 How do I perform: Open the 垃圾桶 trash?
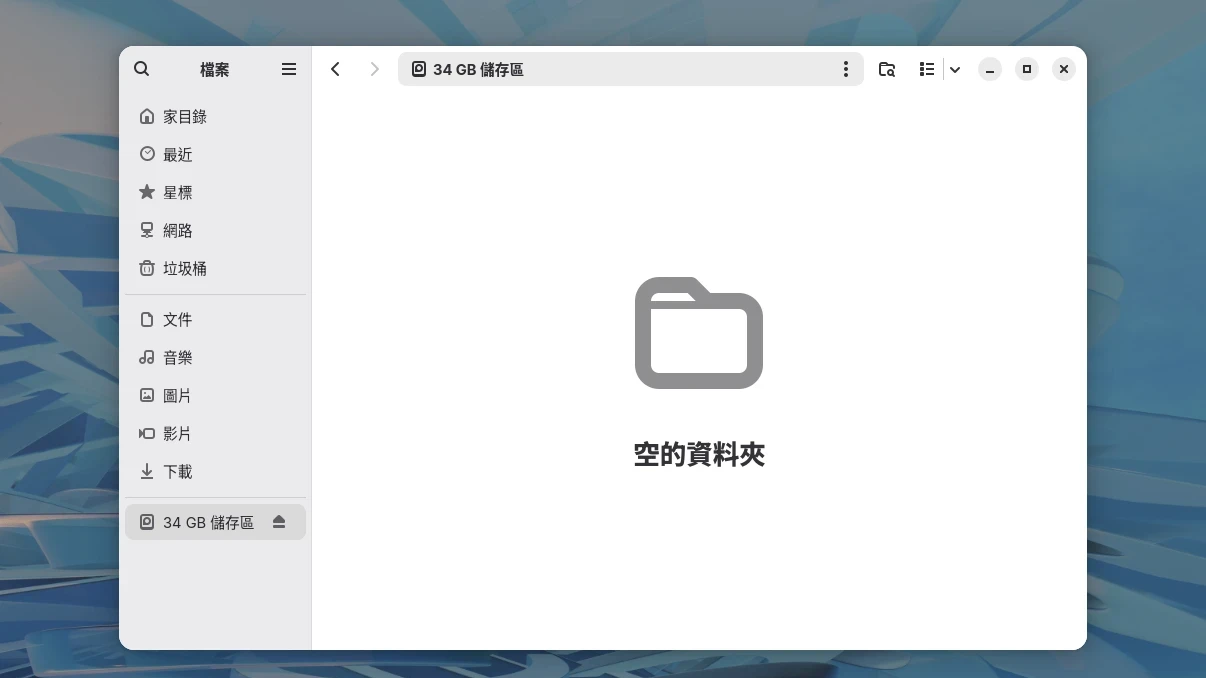coord(185,269)
